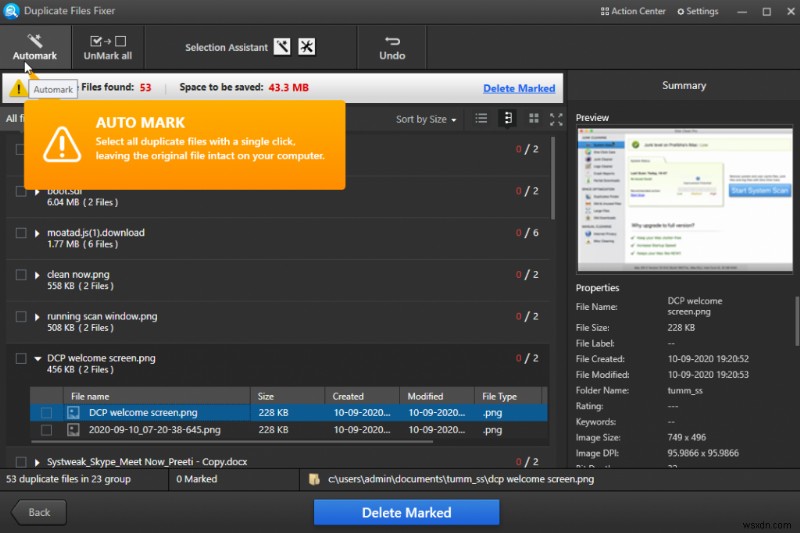Viewport: 800px width, 533px height.
Task: Check the running scan window.png group checkbox
Action: tap(21, 317)
